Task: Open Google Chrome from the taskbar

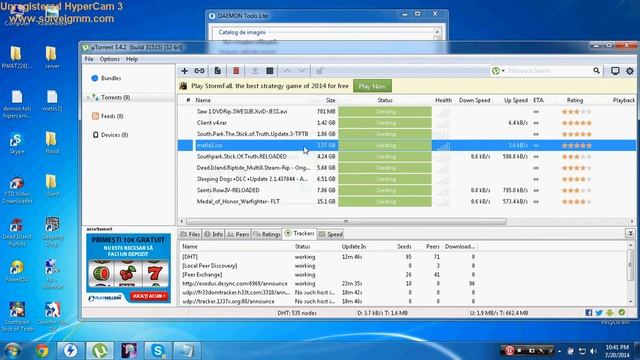Action: tap(42, 350)
